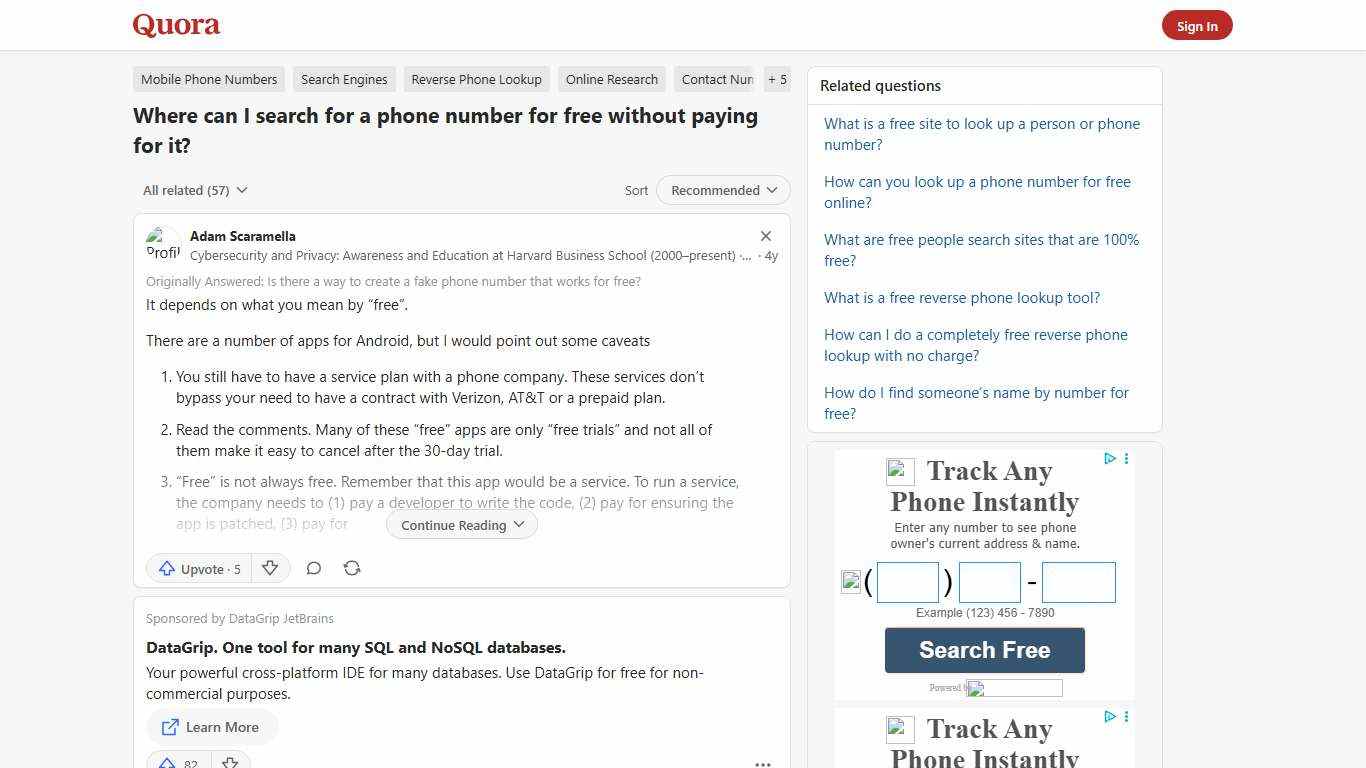
Task: Click the downvote icon on Adam's answer
Action: coord(270,568)
